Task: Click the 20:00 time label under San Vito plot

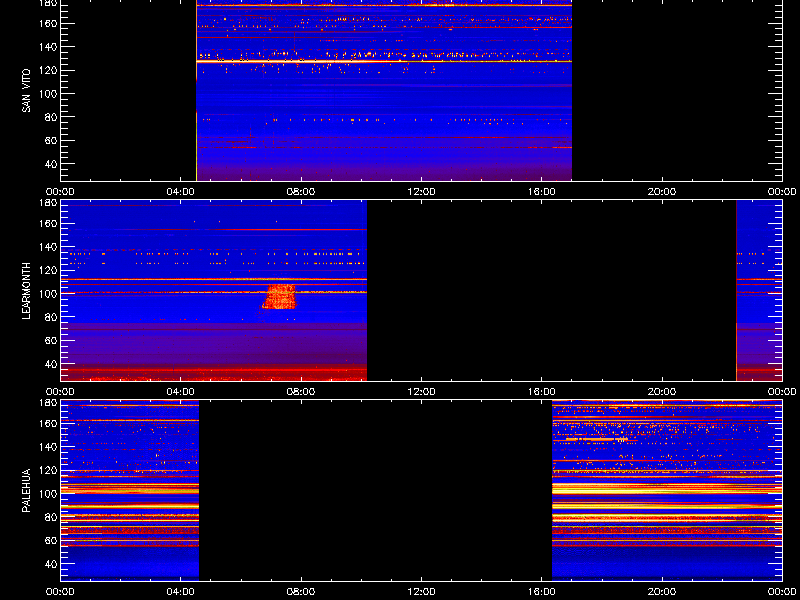Action: pyautogui.click(x=662, y=192)
